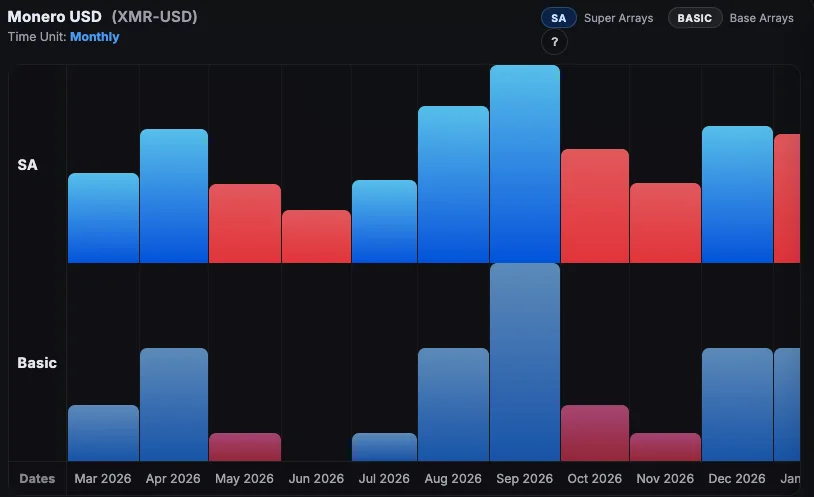Click the blue SA bar for Apr 2026

[x=174, y=196]
